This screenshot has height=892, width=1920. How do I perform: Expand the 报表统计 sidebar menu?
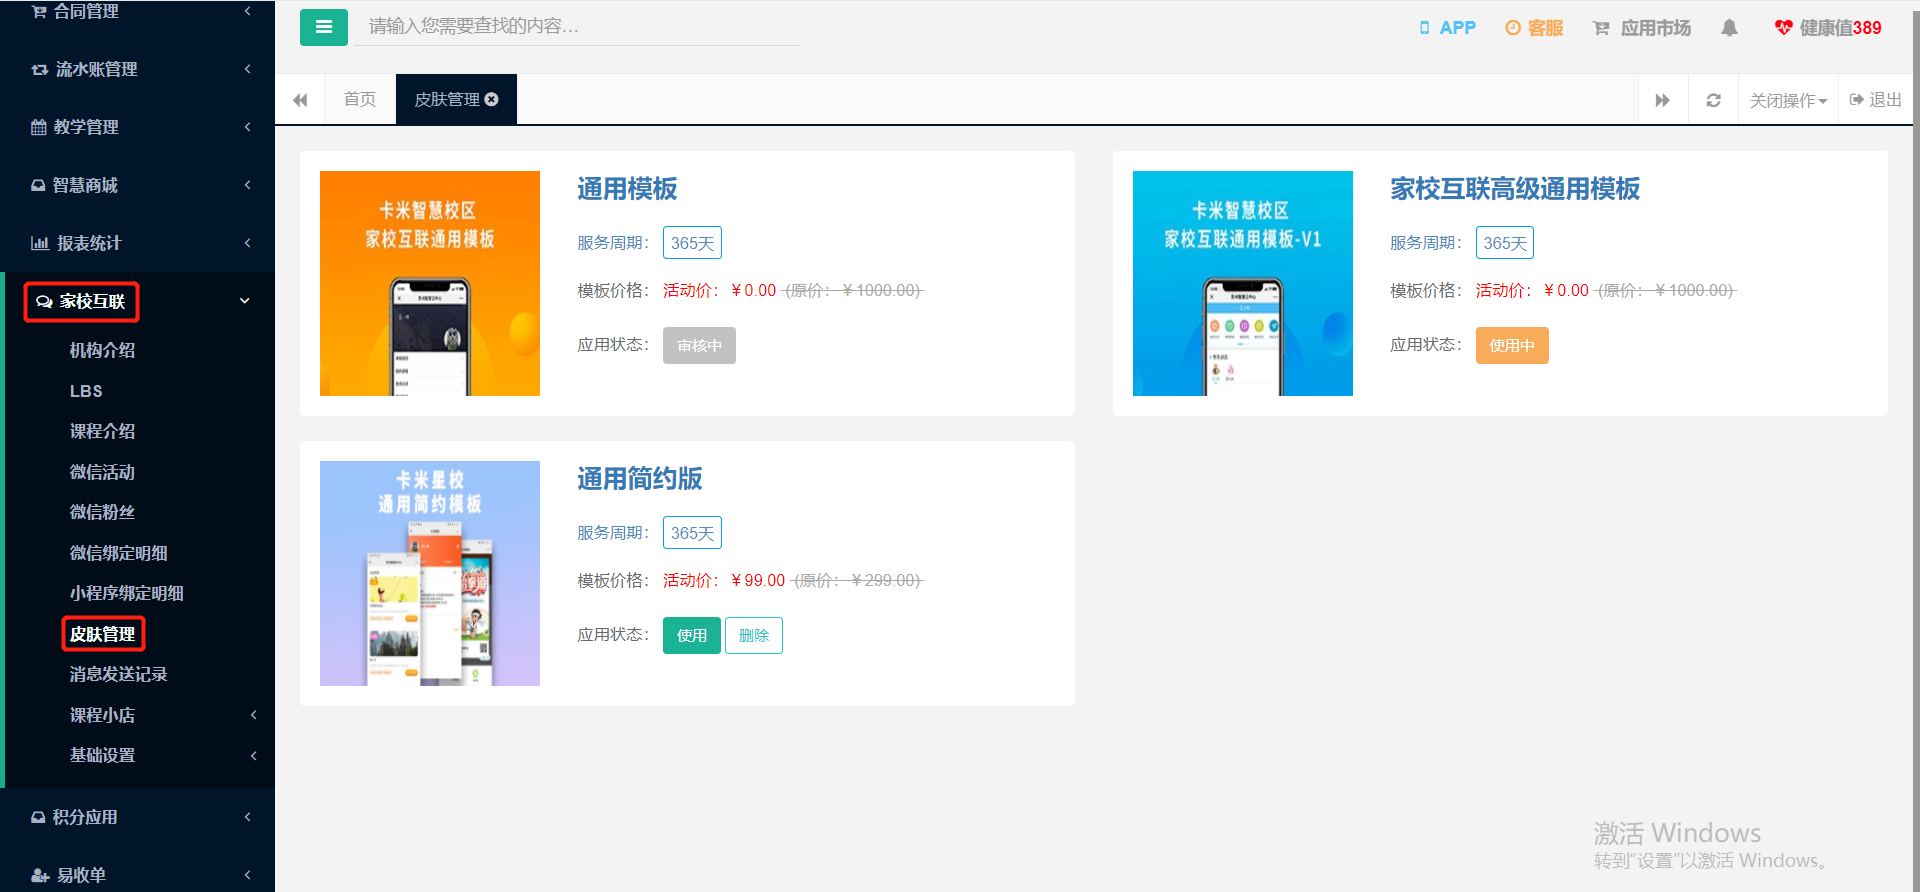[138, 243]
